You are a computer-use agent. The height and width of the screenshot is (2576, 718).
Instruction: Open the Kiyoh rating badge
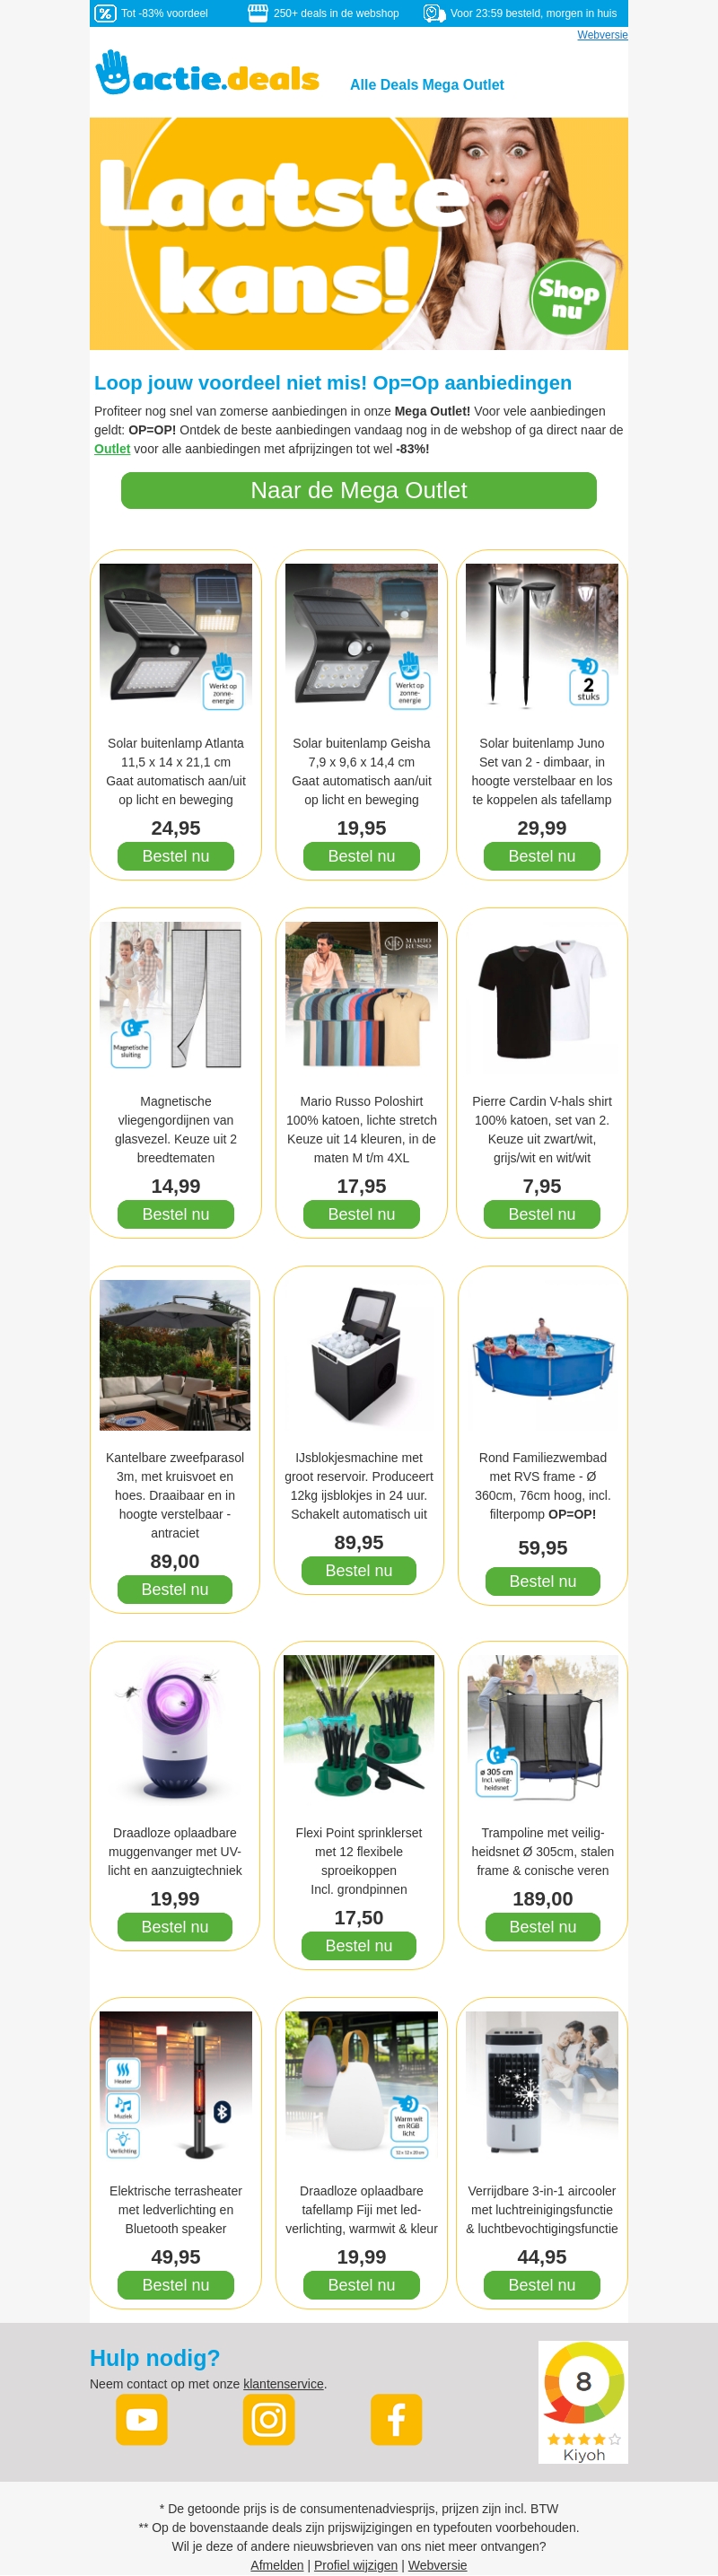[x=583, y=2401]
